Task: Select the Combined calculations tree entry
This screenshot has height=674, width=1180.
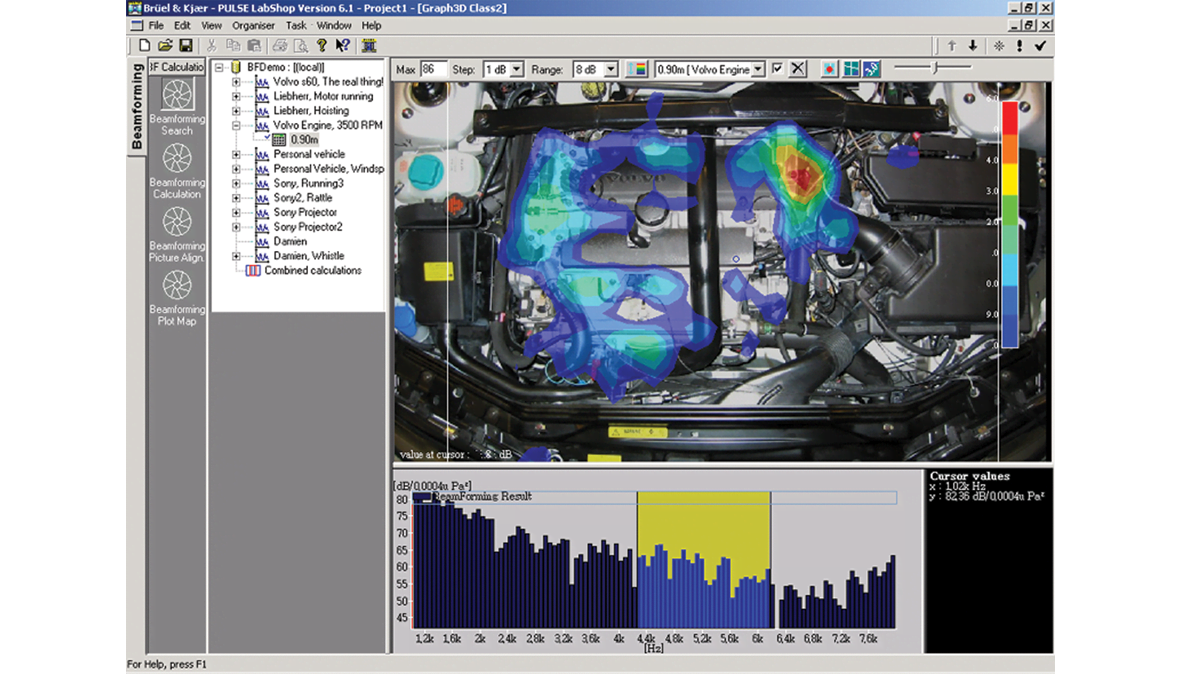Action: click(312, 271)
